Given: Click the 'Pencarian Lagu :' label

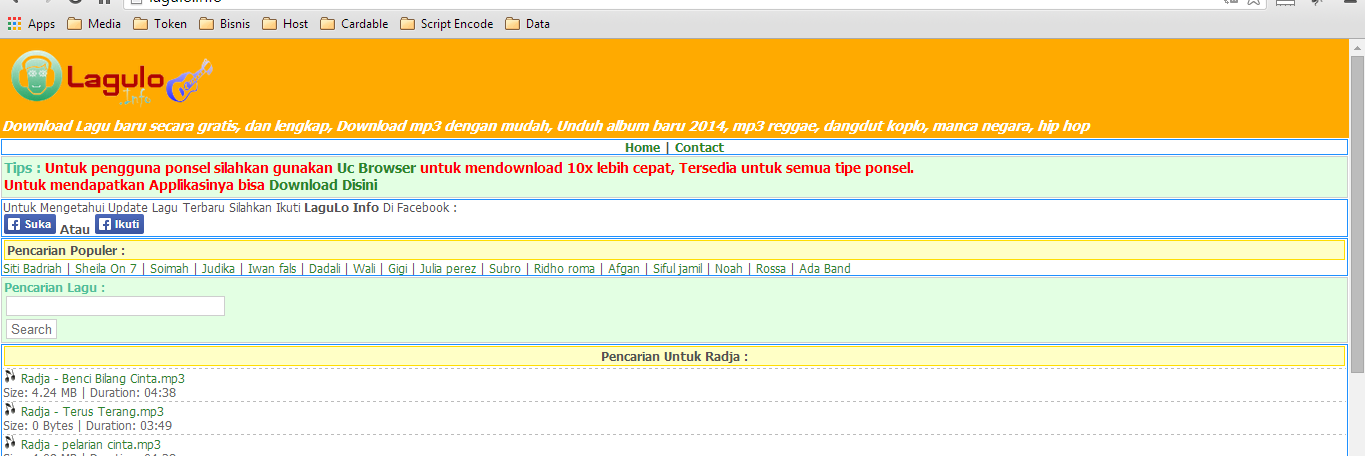Looking at the screenshot, I should (x=55, y=287).
